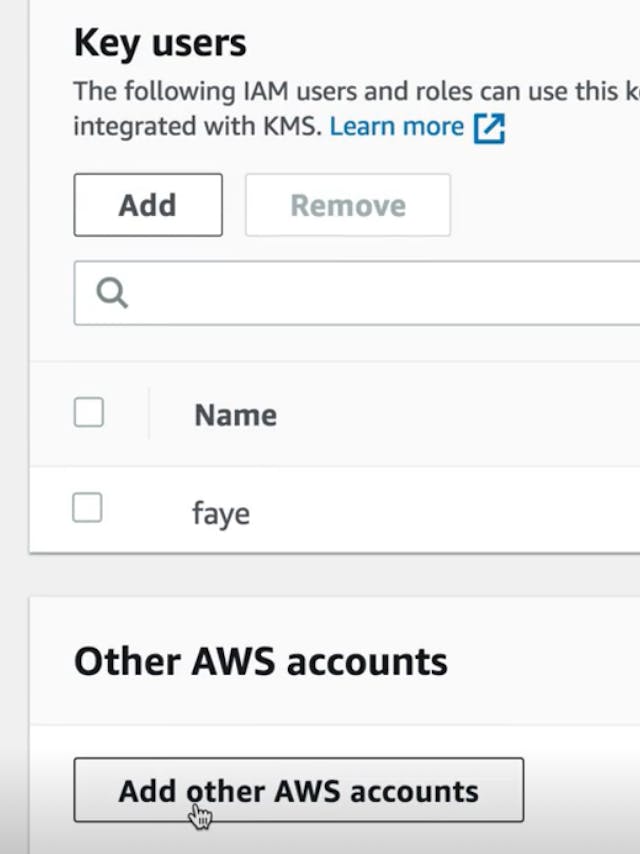Toggle the select-all checkbox in the table header
640x854 pixels.
coord(87,412)
